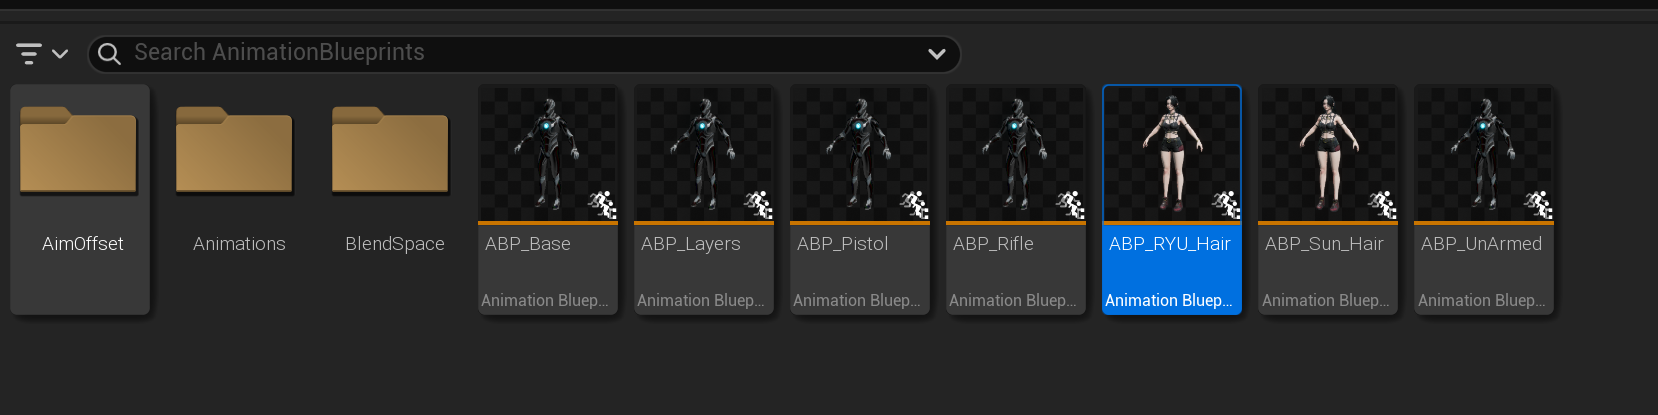Select the ABP_Sun_Hair character thumbnail

(1328, 153)
